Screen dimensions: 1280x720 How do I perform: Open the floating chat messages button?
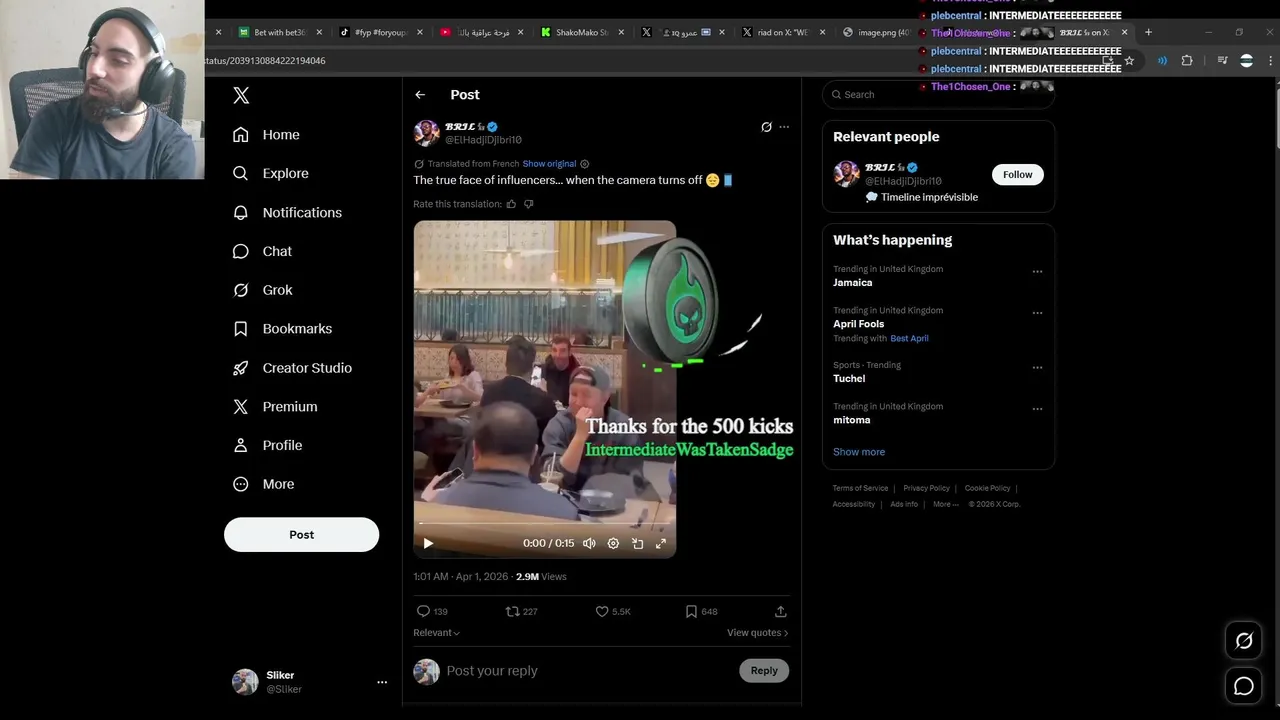pos(1244,686)
